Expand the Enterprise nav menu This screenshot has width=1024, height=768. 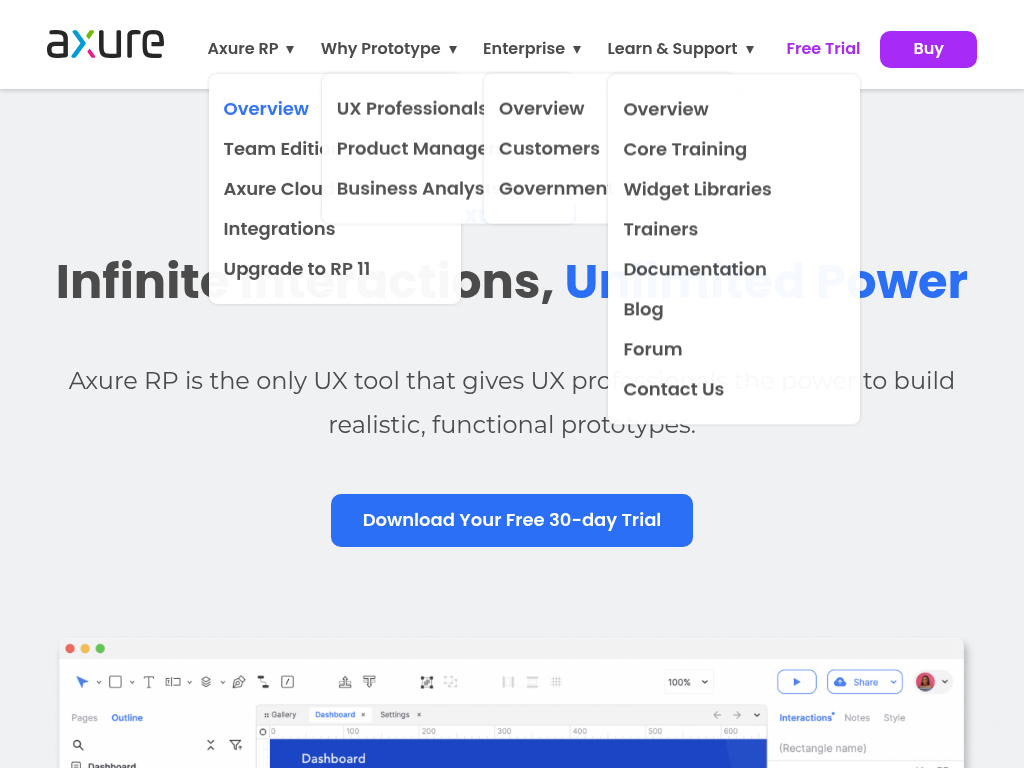click(x=532, y=48)
